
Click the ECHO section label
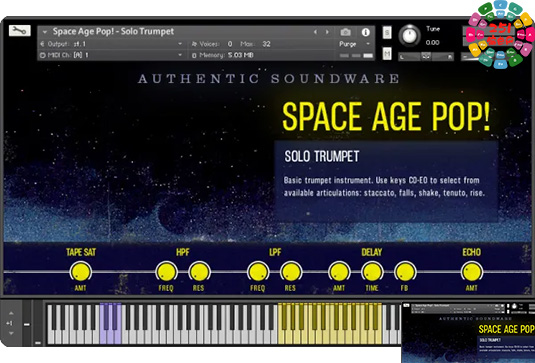[472, 252]
